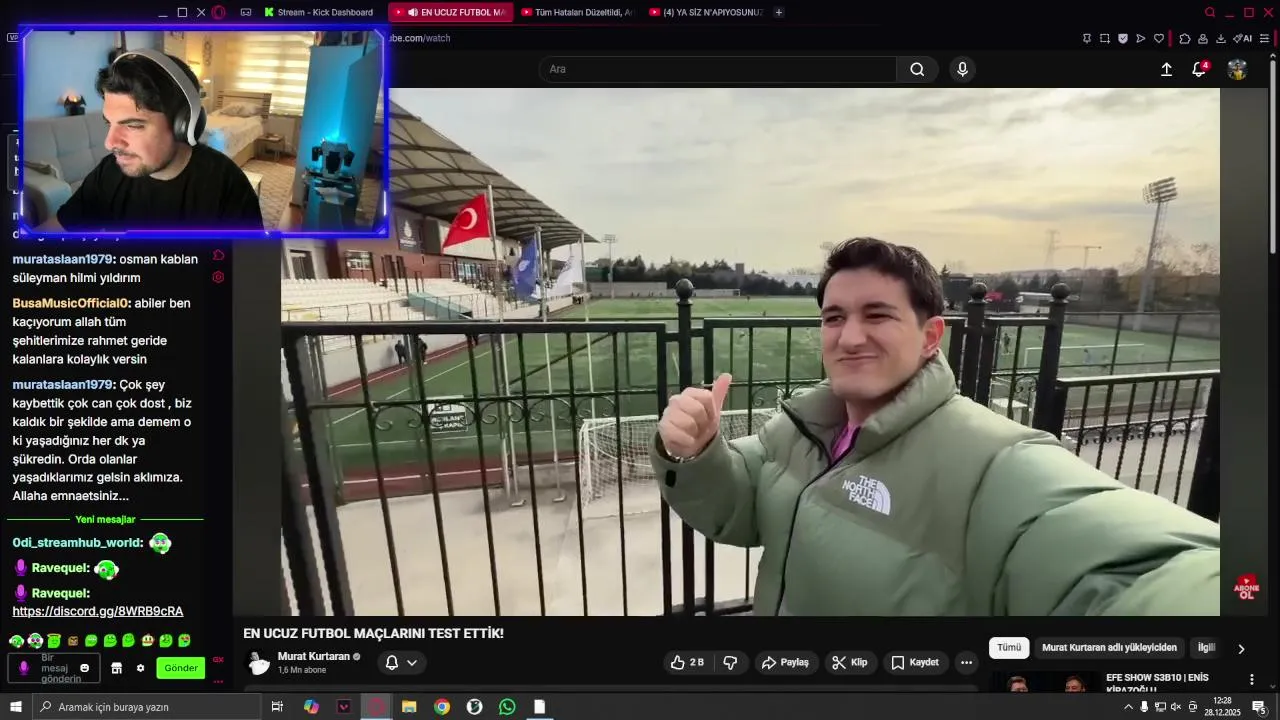Switch to the Tüm Hataları Düzeltildi tab
Image resolution: width=1280 pixels, height=720 pixels.
coord(577,12)
